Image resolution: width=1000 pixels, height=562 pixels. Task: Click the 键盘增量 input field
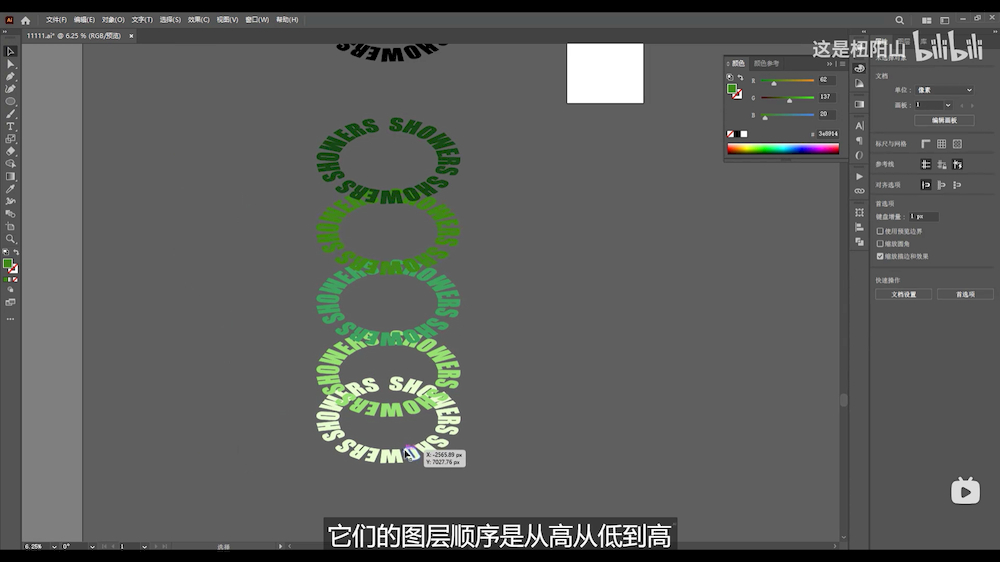(x=923, y=217)
